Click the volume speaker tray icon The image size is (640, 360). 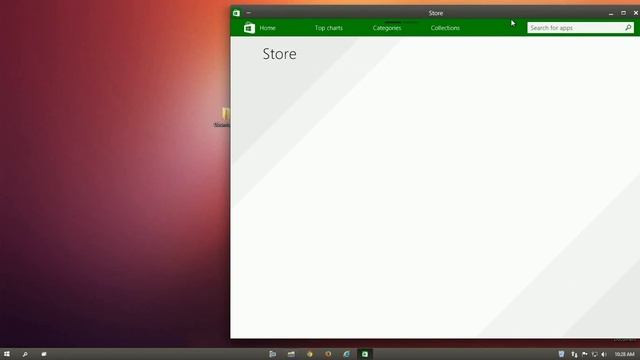[604, 354]
